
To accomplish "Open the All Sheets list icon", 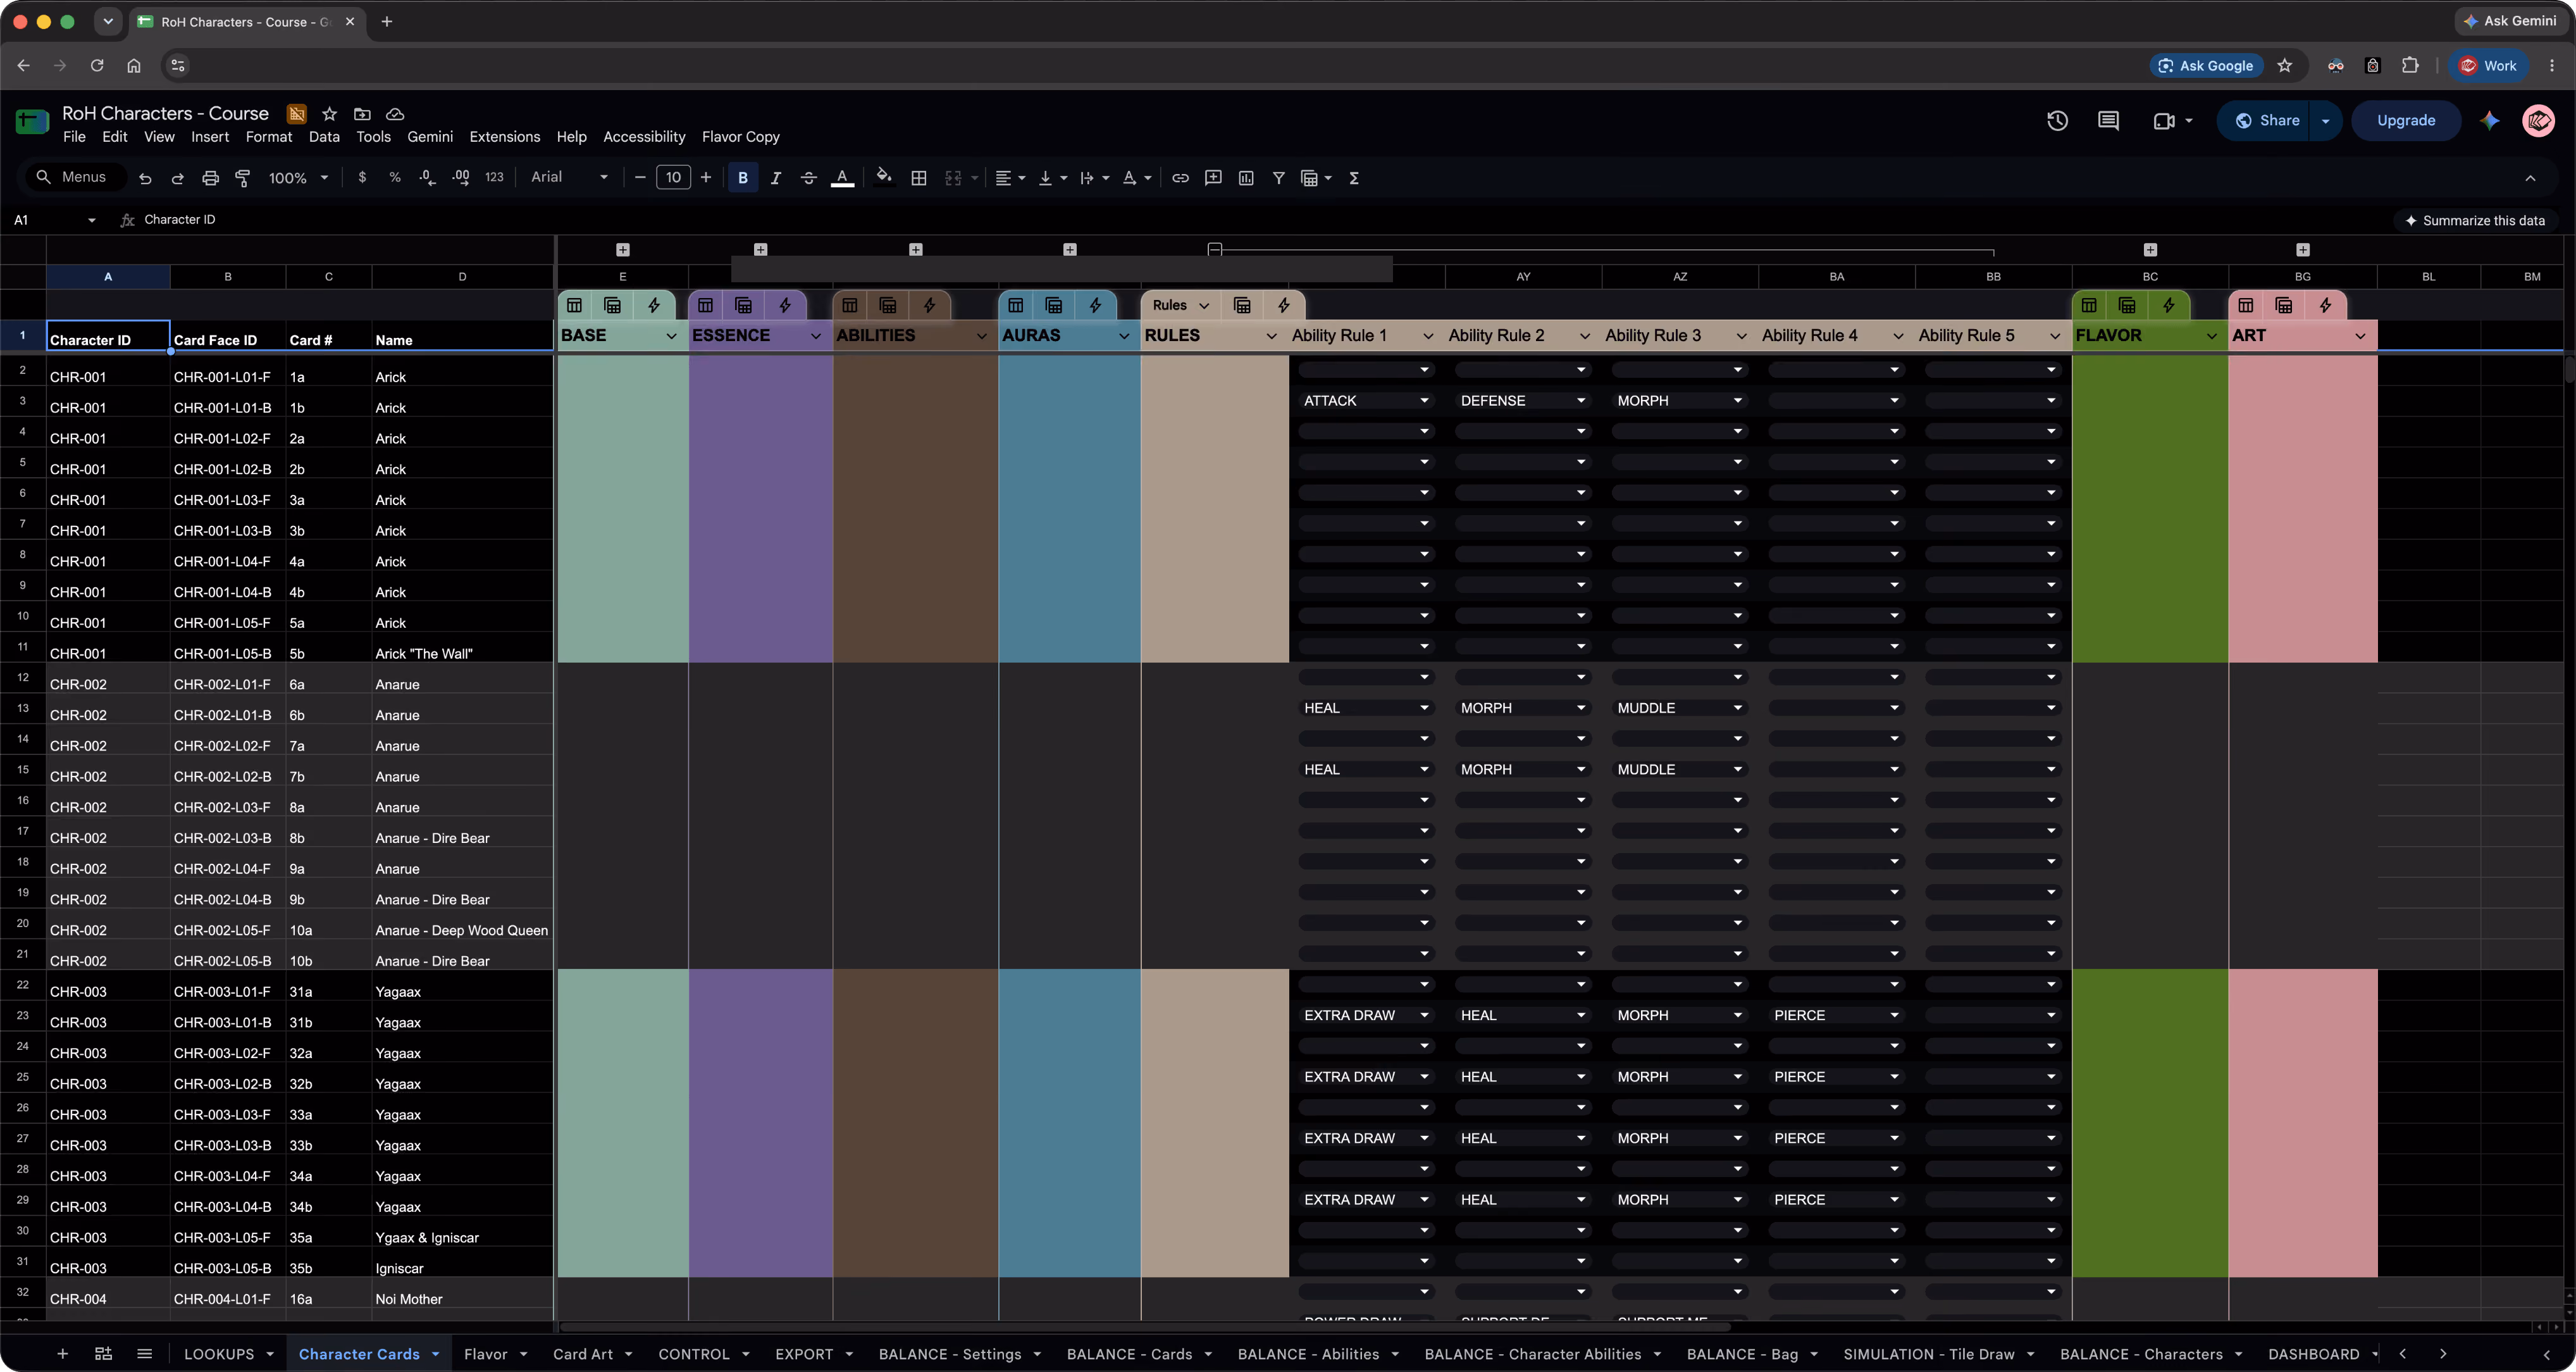I will (x=144, y=1354).
